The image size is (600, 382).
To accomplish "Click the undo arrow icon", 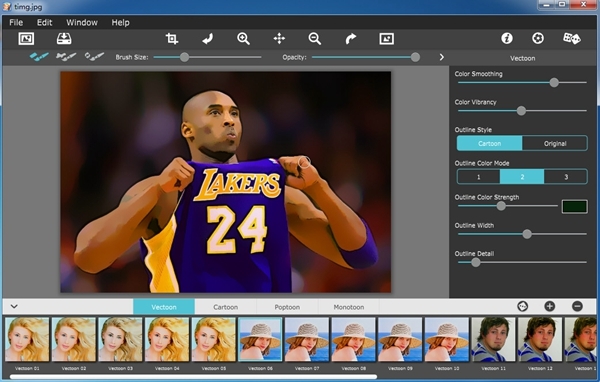I will (x=207, y=39).
